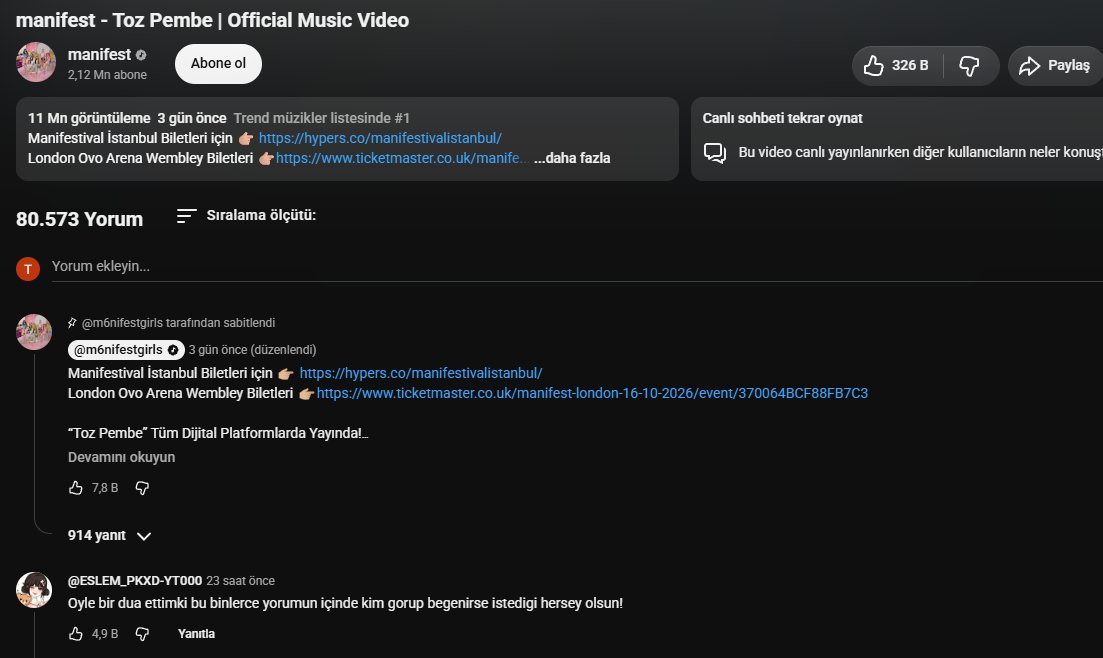Dislike the video with thumbs-down button

(970, 65)
